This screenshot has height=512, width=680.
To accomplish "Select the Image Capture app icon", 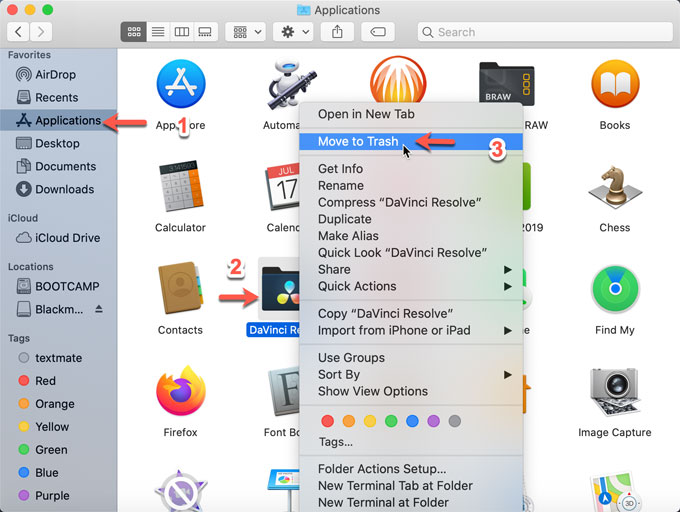I will pyautogui.click(x=615, y=392).
